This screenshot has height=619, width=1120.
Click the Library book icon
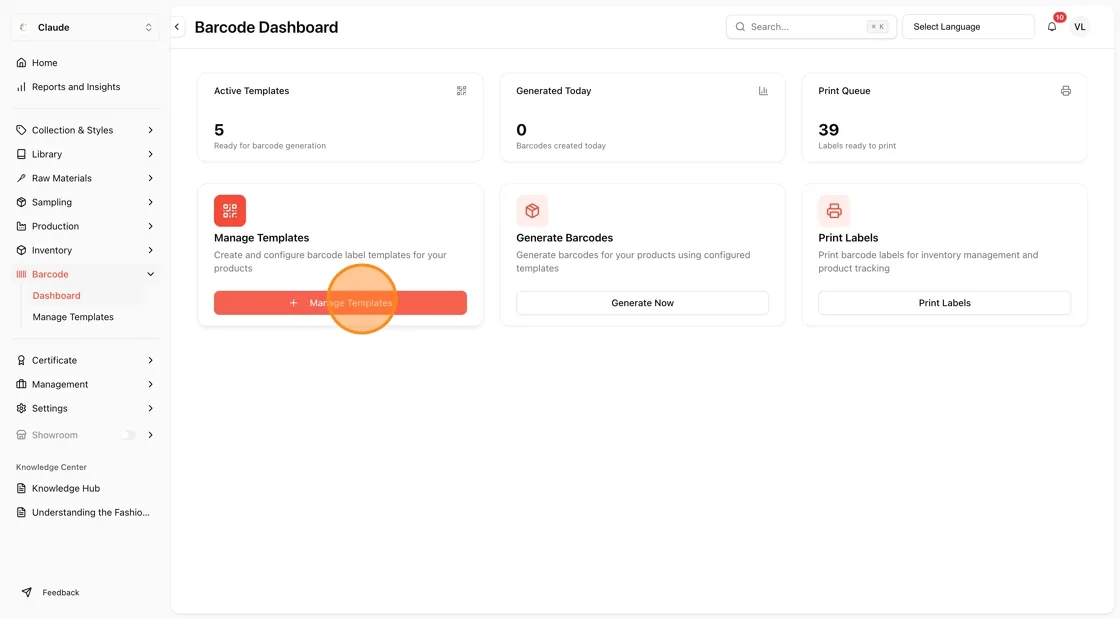coord(21,154)
